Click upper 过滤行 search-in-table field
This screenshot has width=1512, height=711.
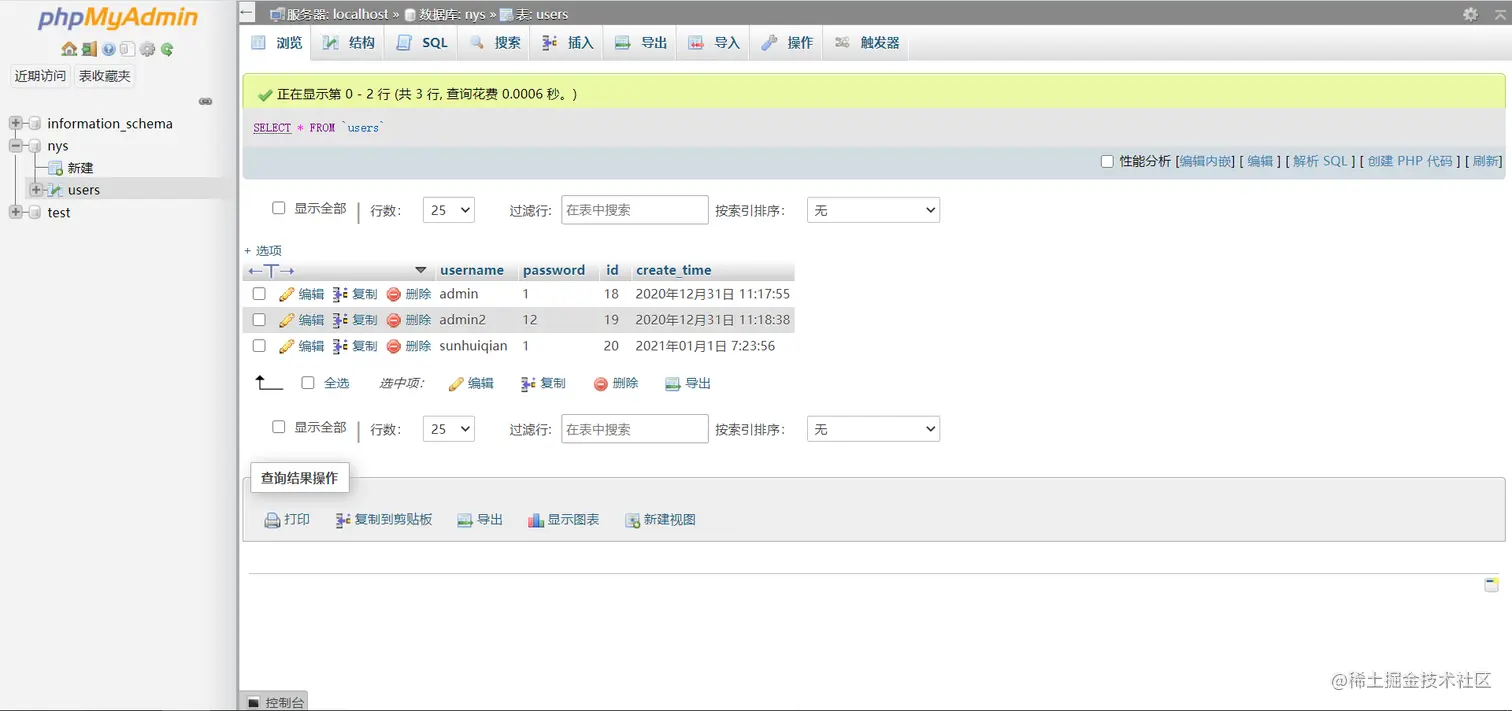point(635,210)
